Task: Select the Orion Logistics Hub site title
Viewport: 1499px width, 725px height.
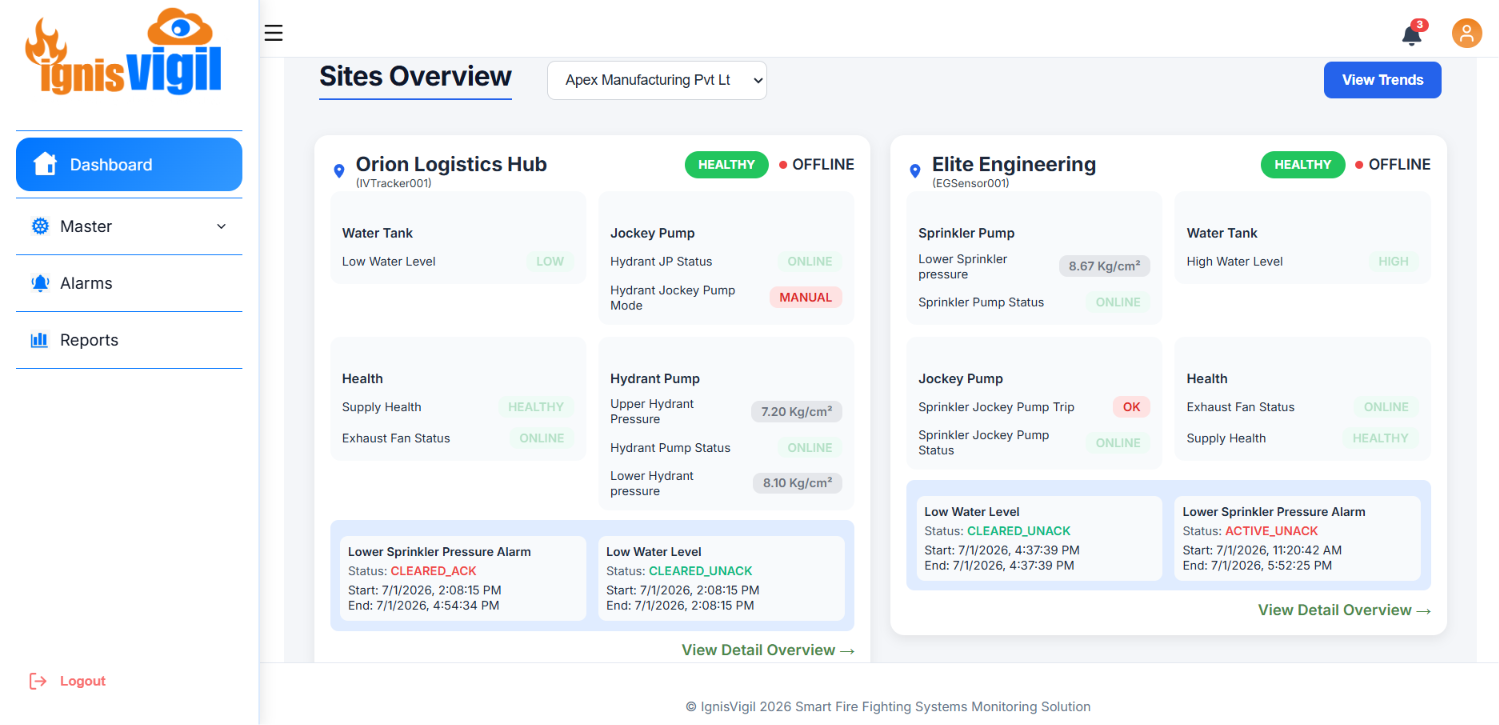Action: pyautogui.click(x=451, y=164)
